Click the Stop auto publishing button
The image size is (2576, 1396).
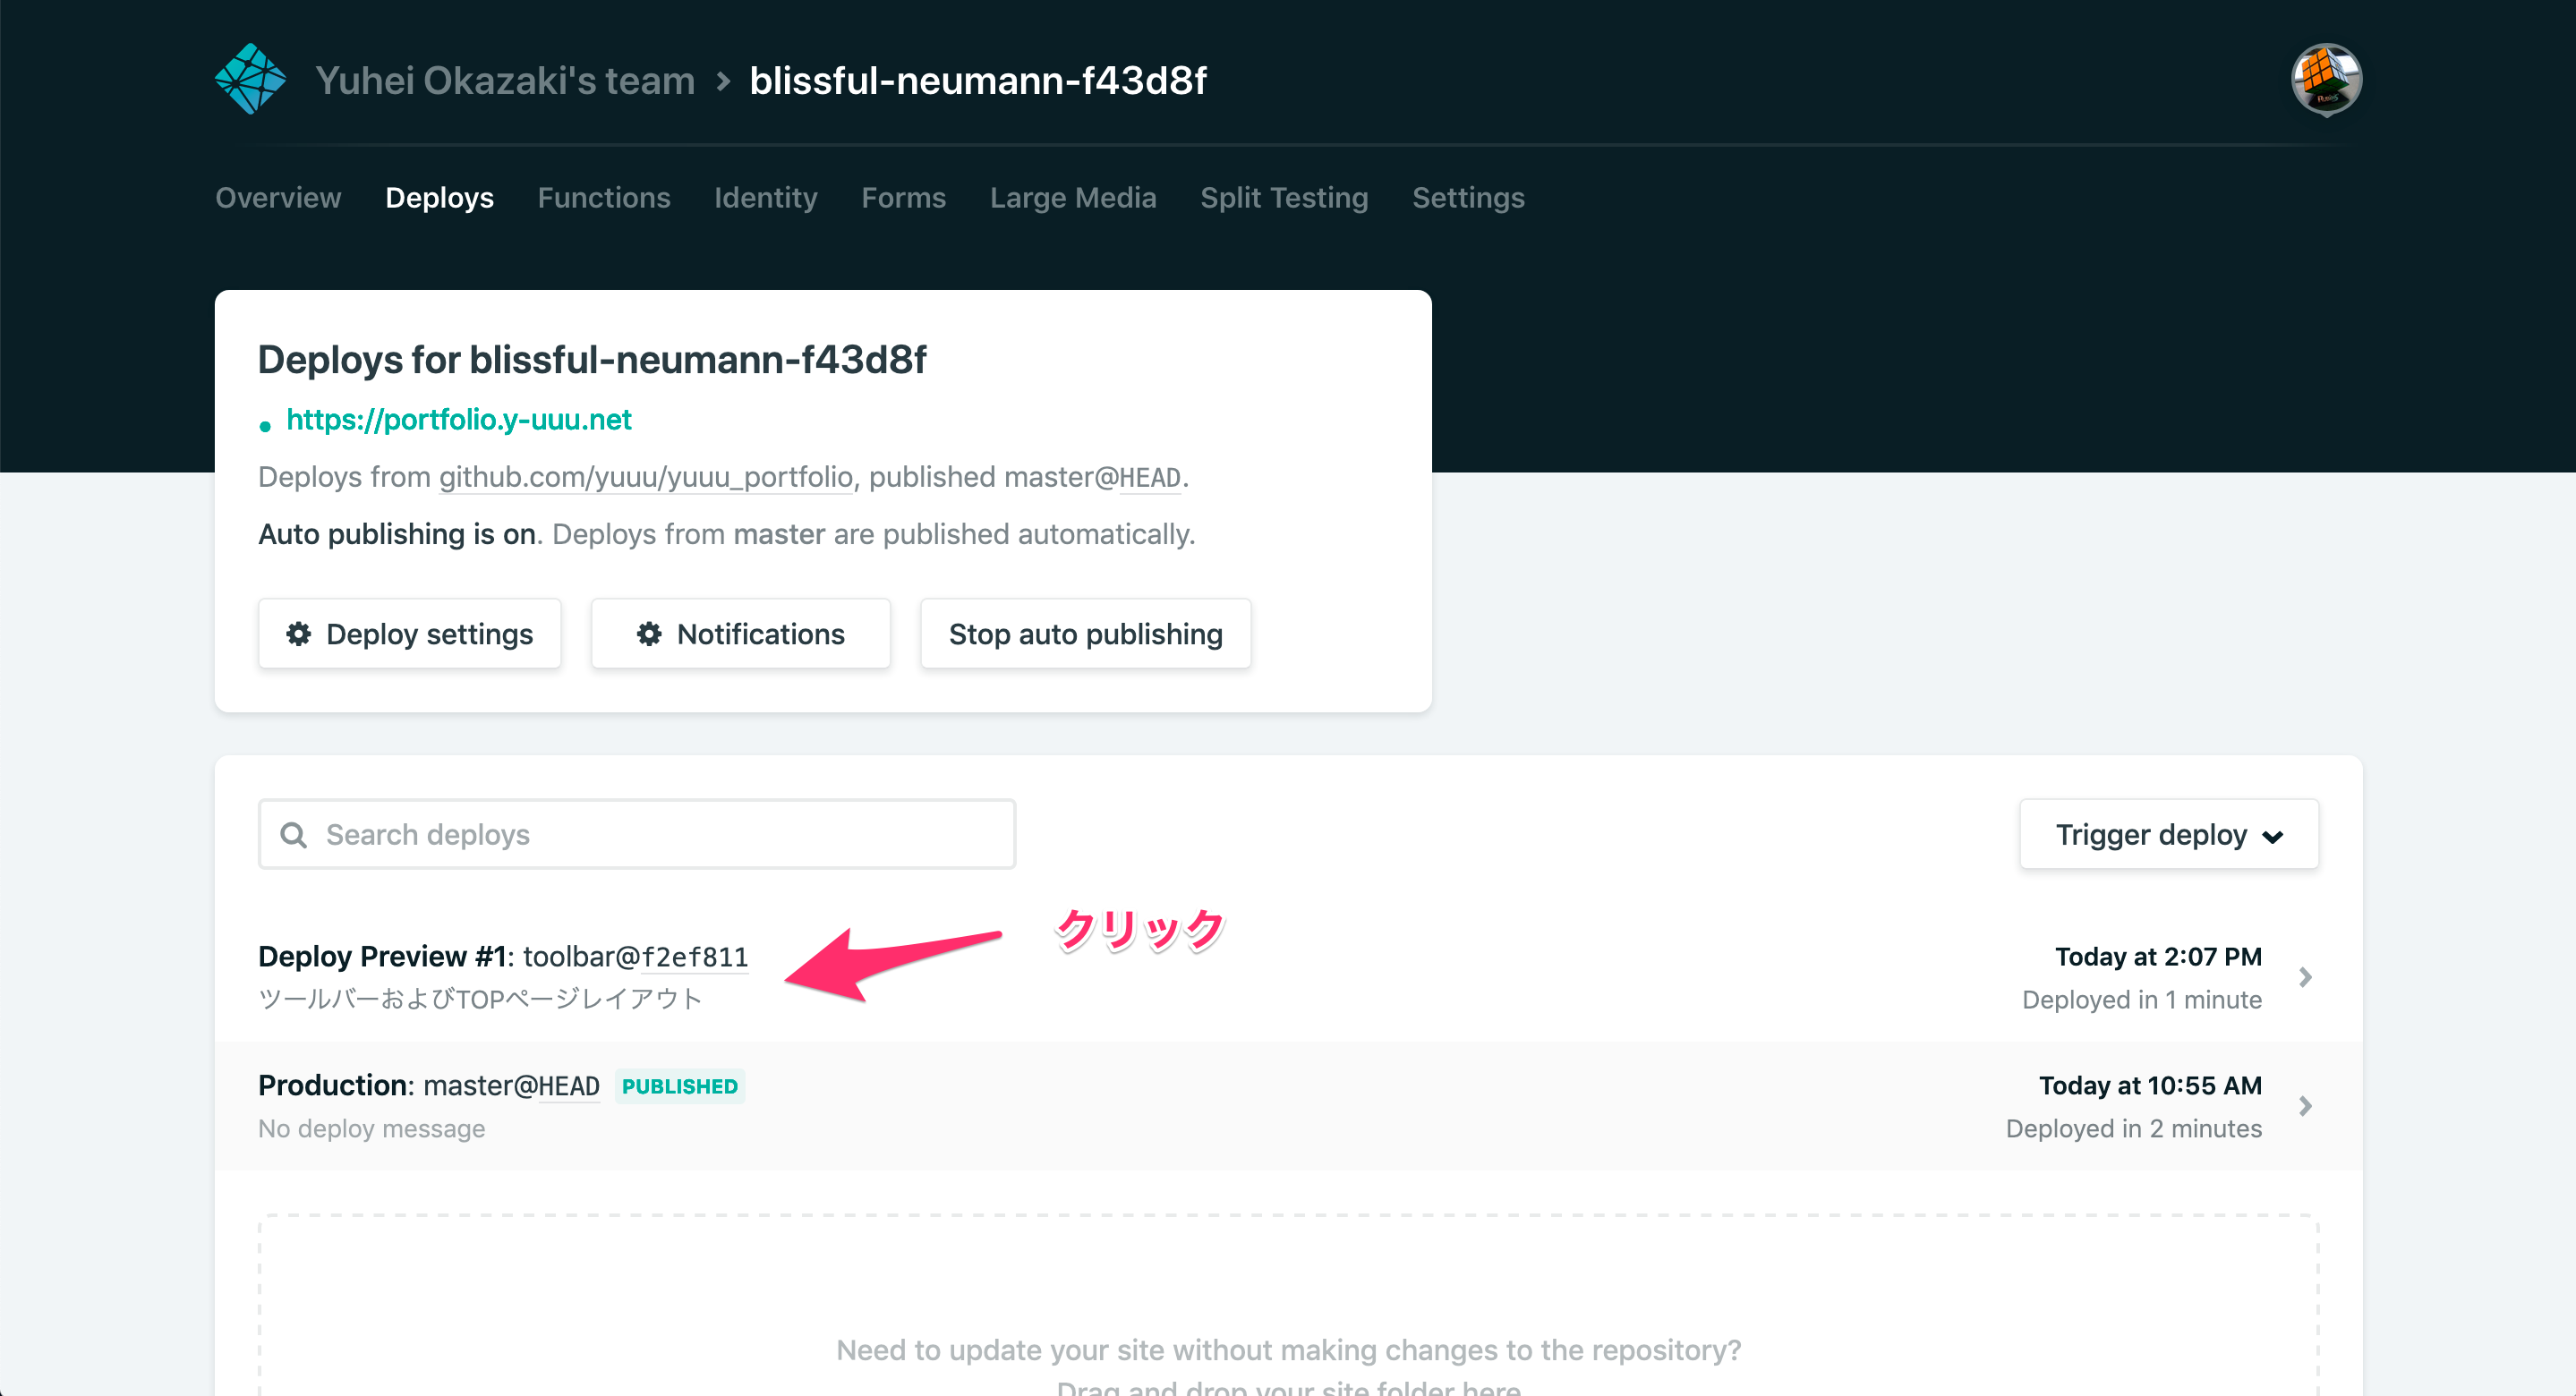tap(1085, 634)
